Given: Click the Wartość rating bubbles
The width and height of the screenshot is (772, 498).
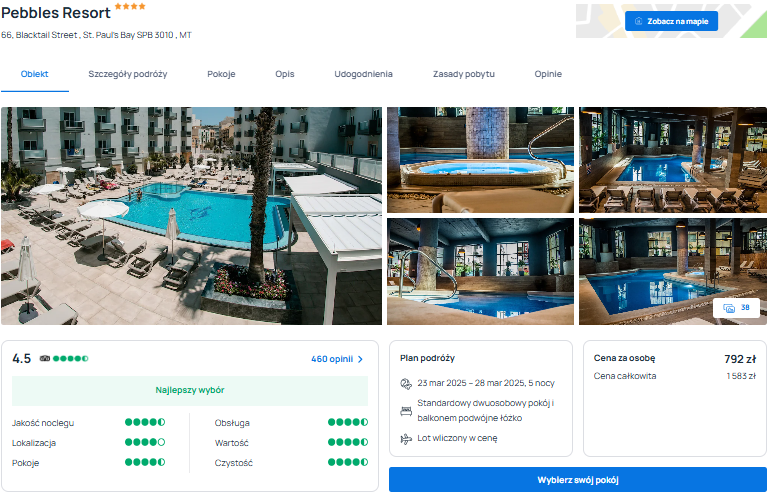Looking at the screenshot, I should click(348, 442).
